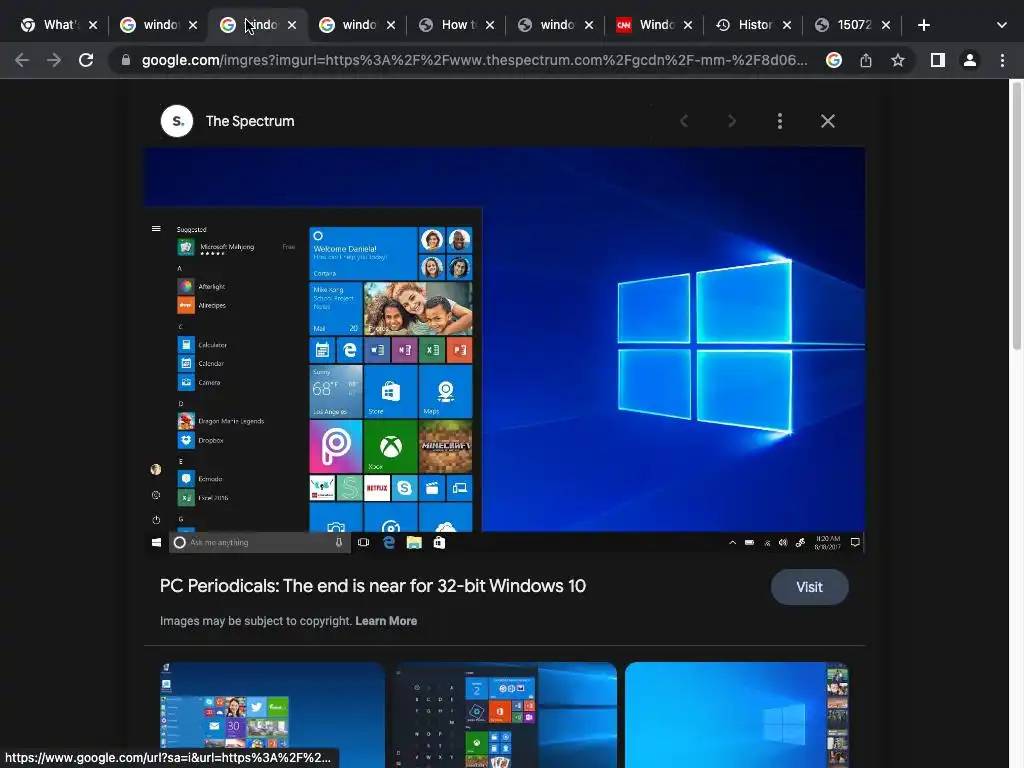Screen dimensions: 1024x768
Task: Open Google Lens icon in address bar
Action: click(833, 60)
